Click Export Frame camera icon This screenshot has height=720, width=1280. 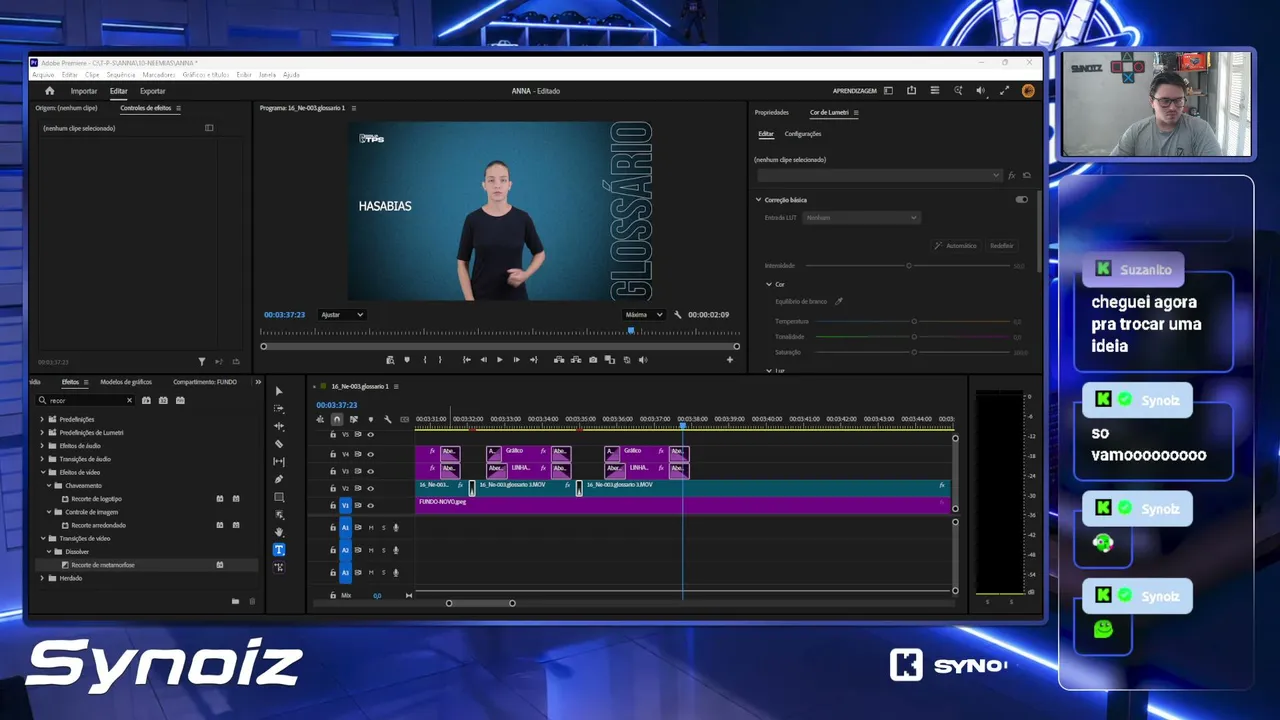pos(593,360)
